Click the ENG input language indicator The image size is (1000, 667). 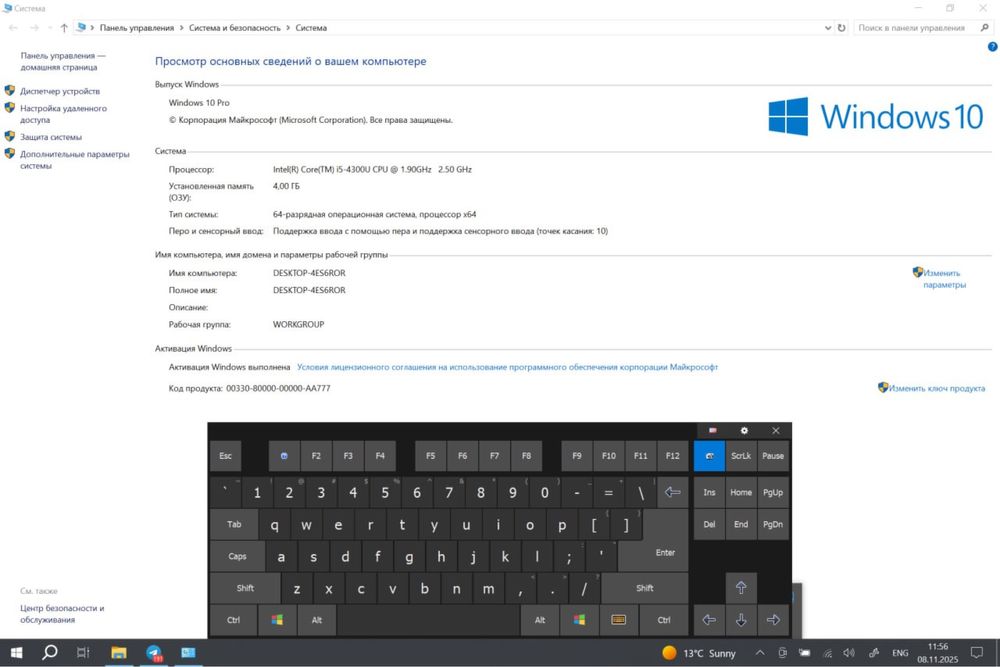click(x=900, y=653)
